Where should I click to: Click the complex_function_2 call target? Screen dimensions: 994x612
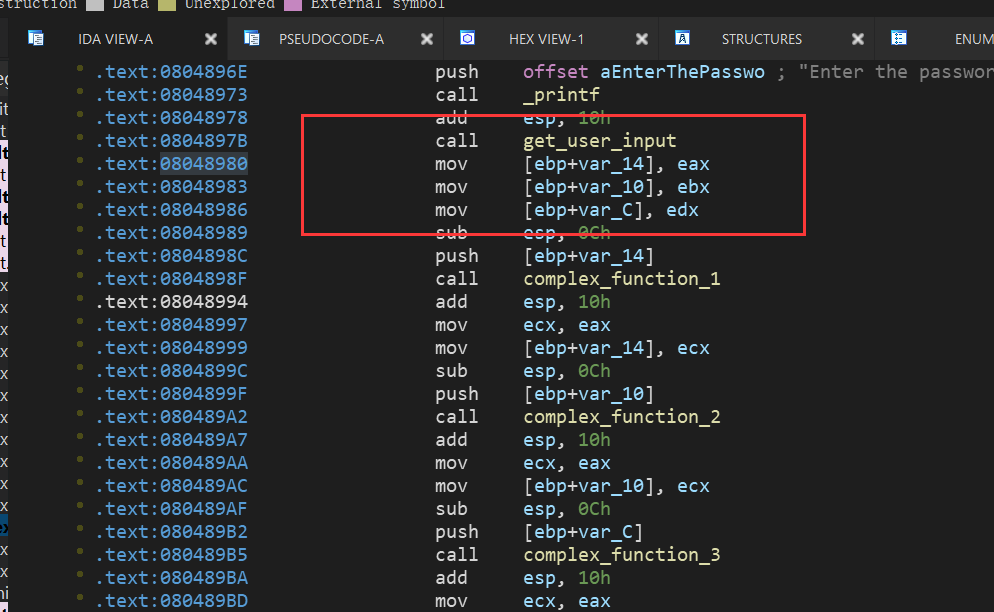click(622, 417)
